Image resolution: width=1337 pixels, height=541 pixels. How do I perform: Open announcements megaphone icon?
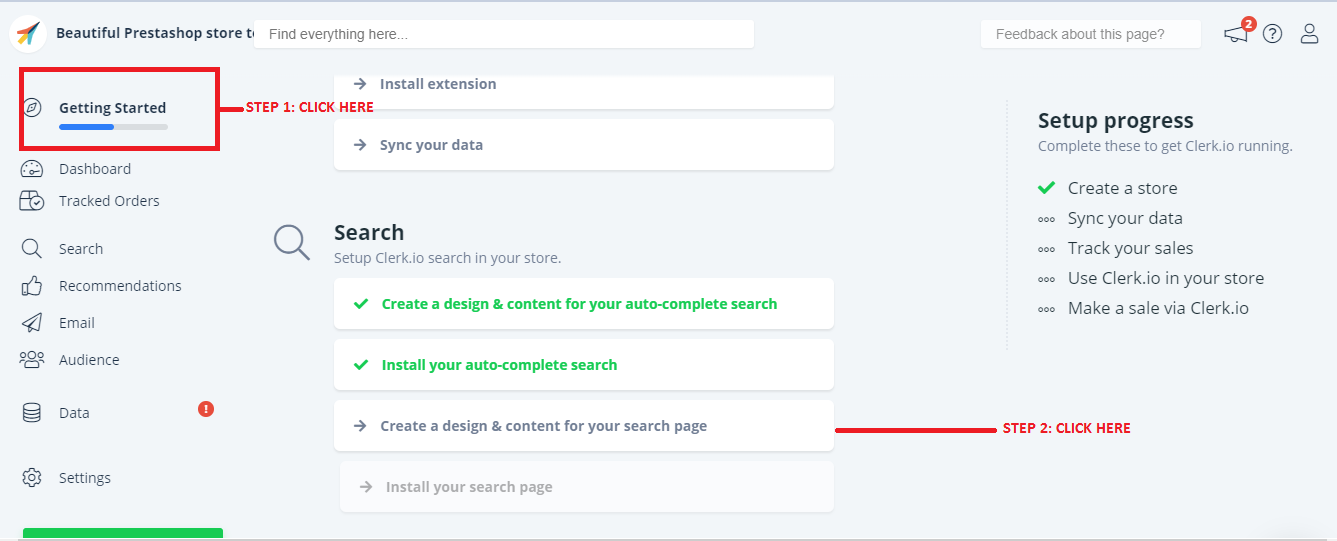coord(1236,34)
